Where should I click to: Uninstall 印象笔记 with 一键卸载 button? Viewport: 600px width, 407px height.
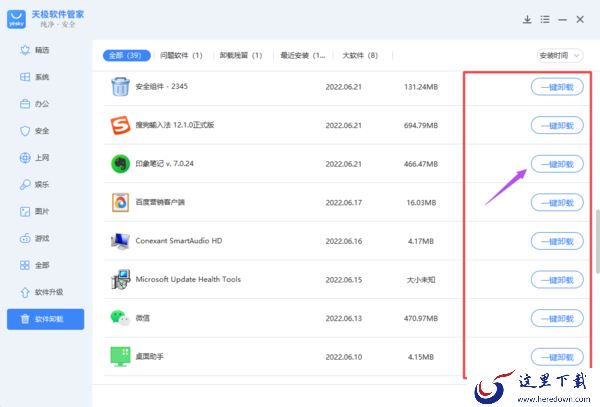coord(557,164)
